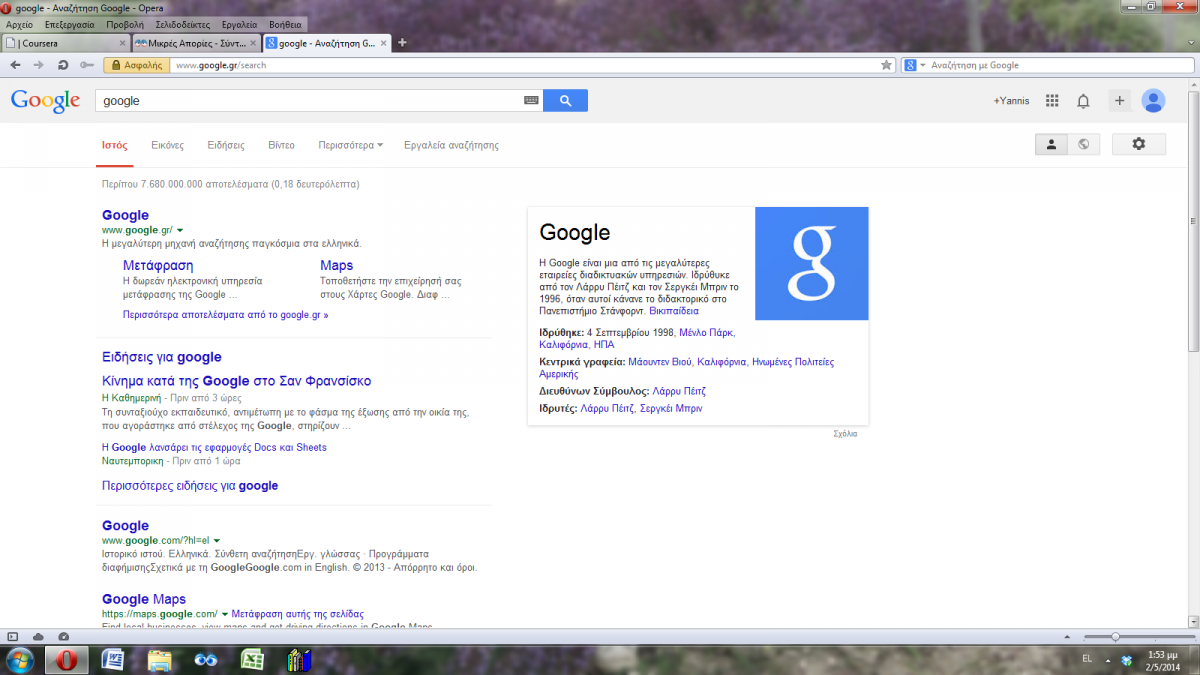Screen dimensions: 1200x675
Task: Open news article Κίνημα κατά της Google
Action: point(237,381)
